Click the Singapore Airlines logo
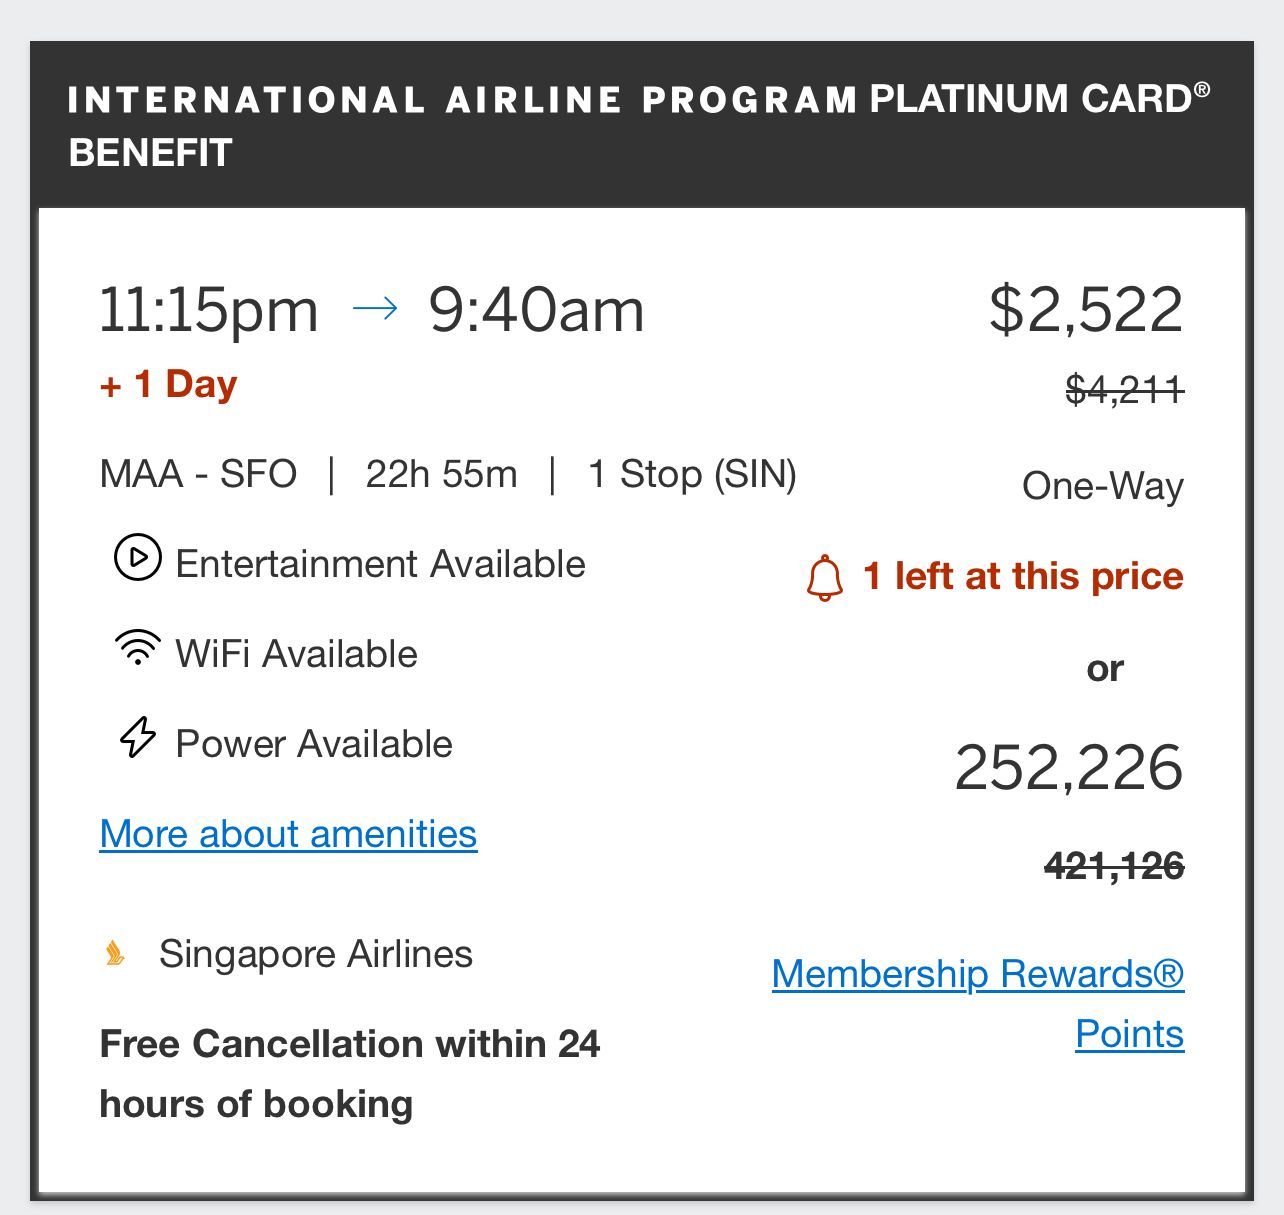Screen dimensions: 1284x1215 coord(116,954)
